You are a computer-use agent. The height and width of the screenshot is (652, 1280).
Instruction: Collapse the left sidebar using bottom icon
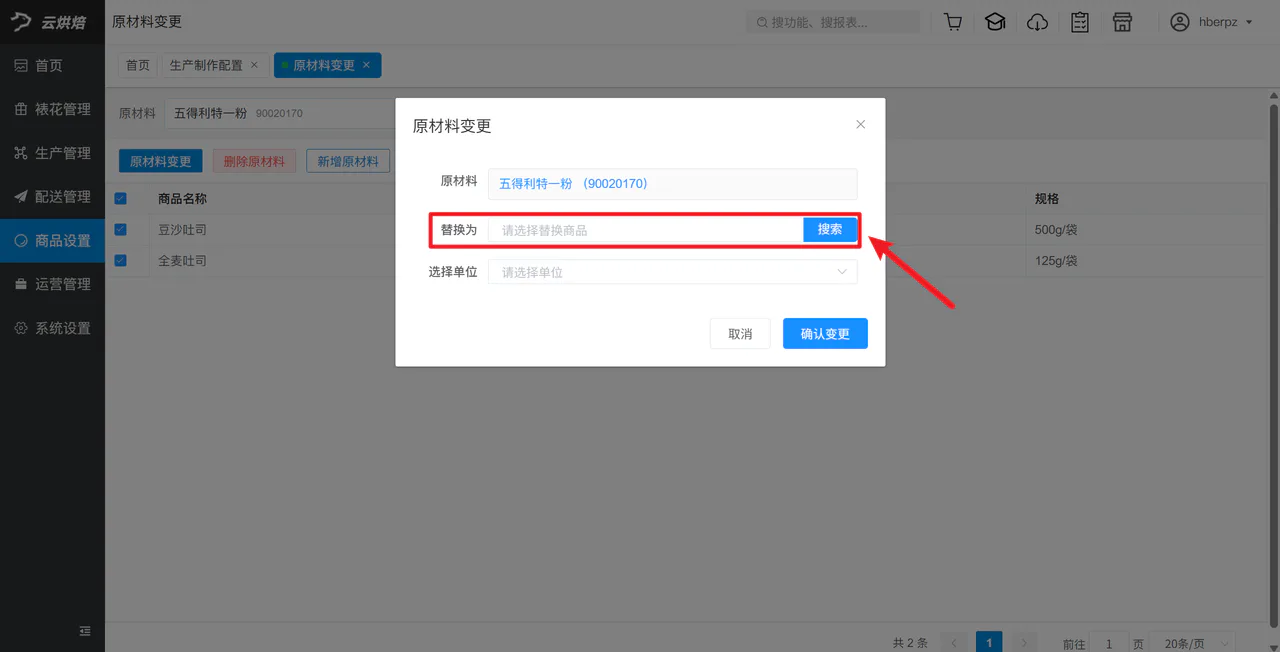pyautogui.click(x=85, y=631)
